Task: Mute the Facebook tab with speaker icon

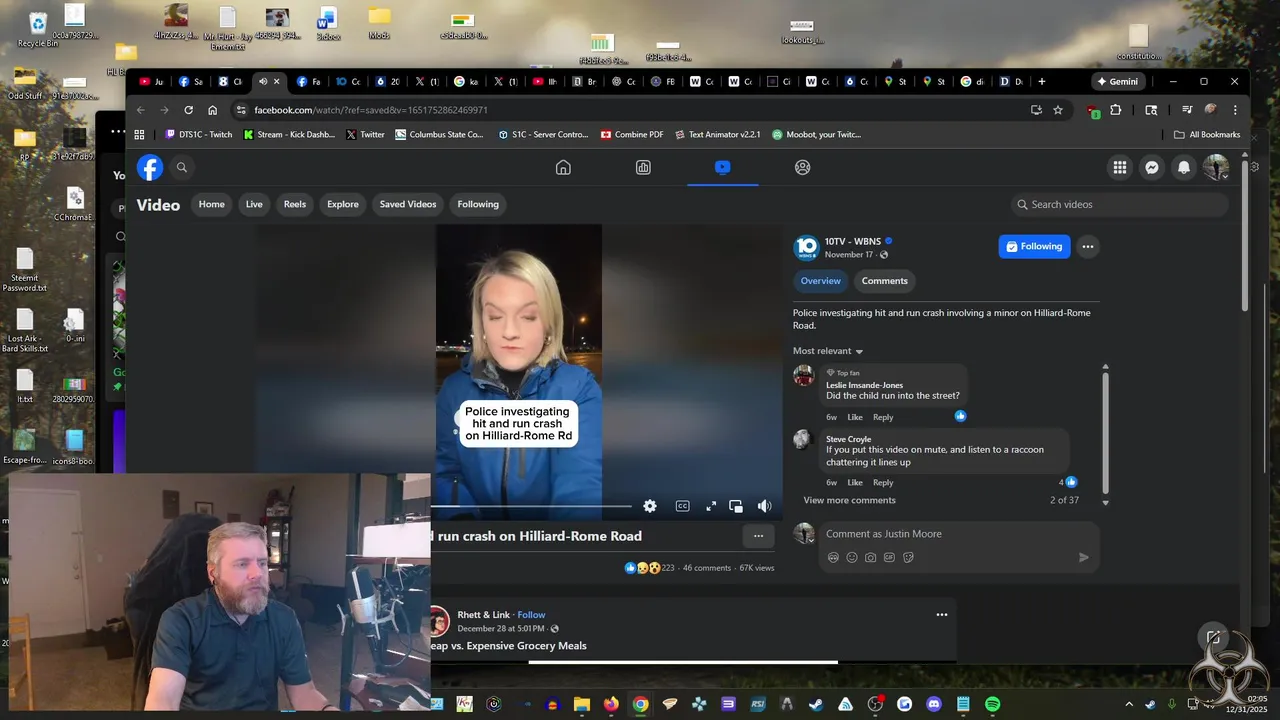Action: coord(263,81)
